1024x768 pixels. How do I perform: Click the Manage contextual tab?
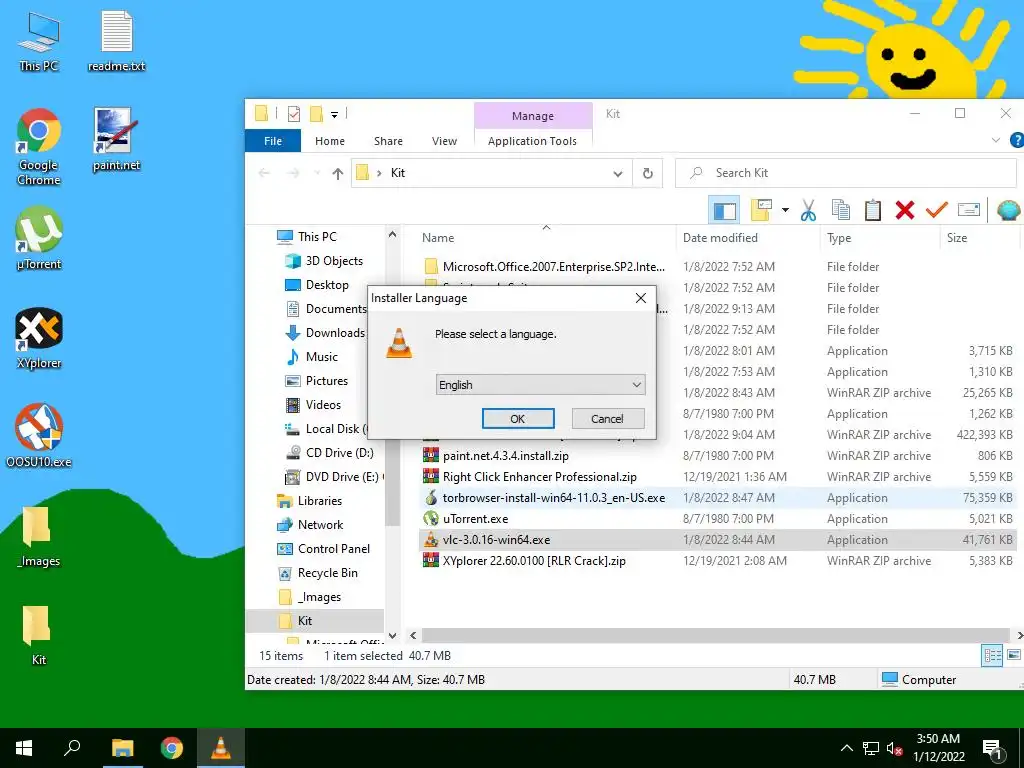click(532, 116)
